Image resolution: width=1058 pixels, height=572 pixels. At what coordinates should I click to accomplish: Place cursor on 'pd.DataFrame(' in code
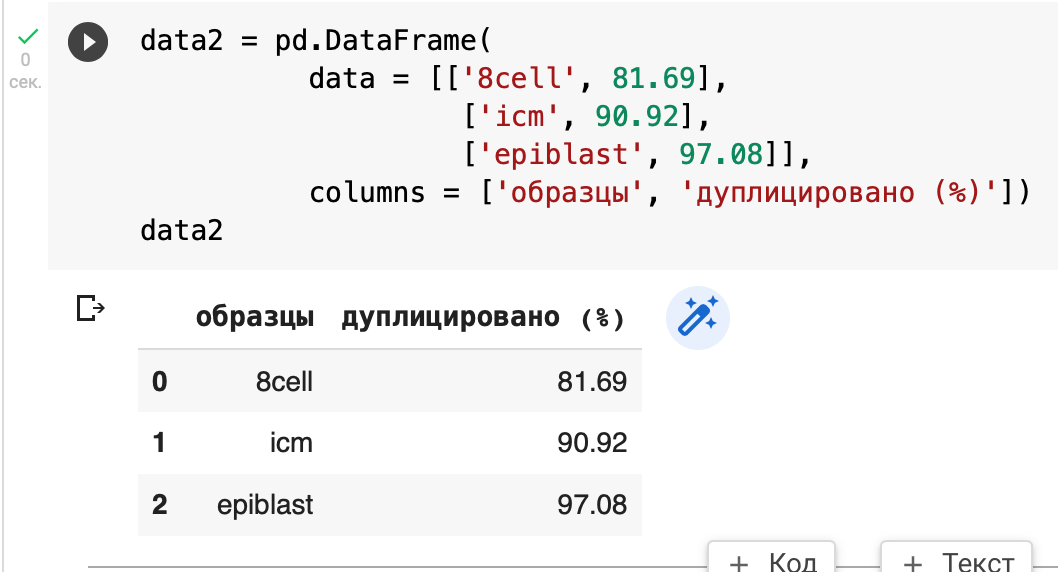383,40
